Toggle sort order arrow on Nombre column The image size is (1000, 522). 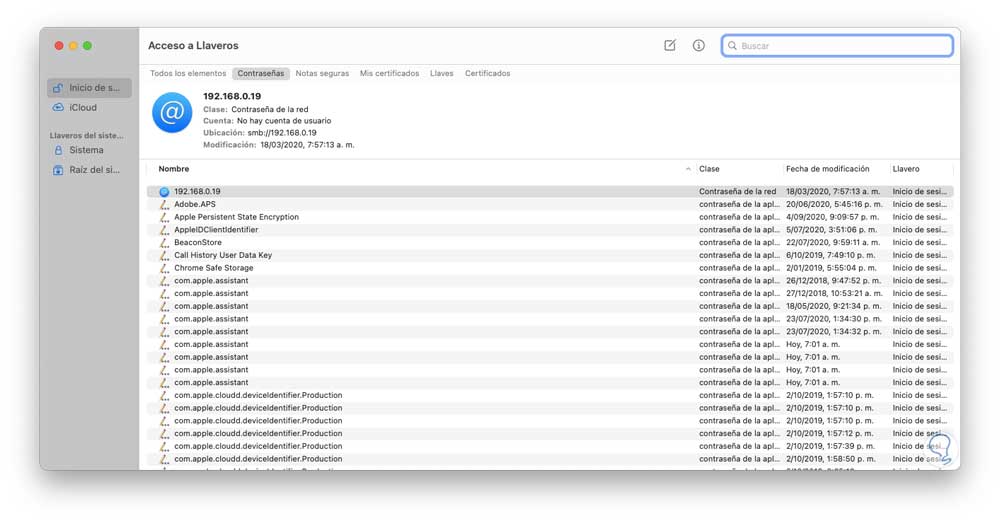coord(688,169)
